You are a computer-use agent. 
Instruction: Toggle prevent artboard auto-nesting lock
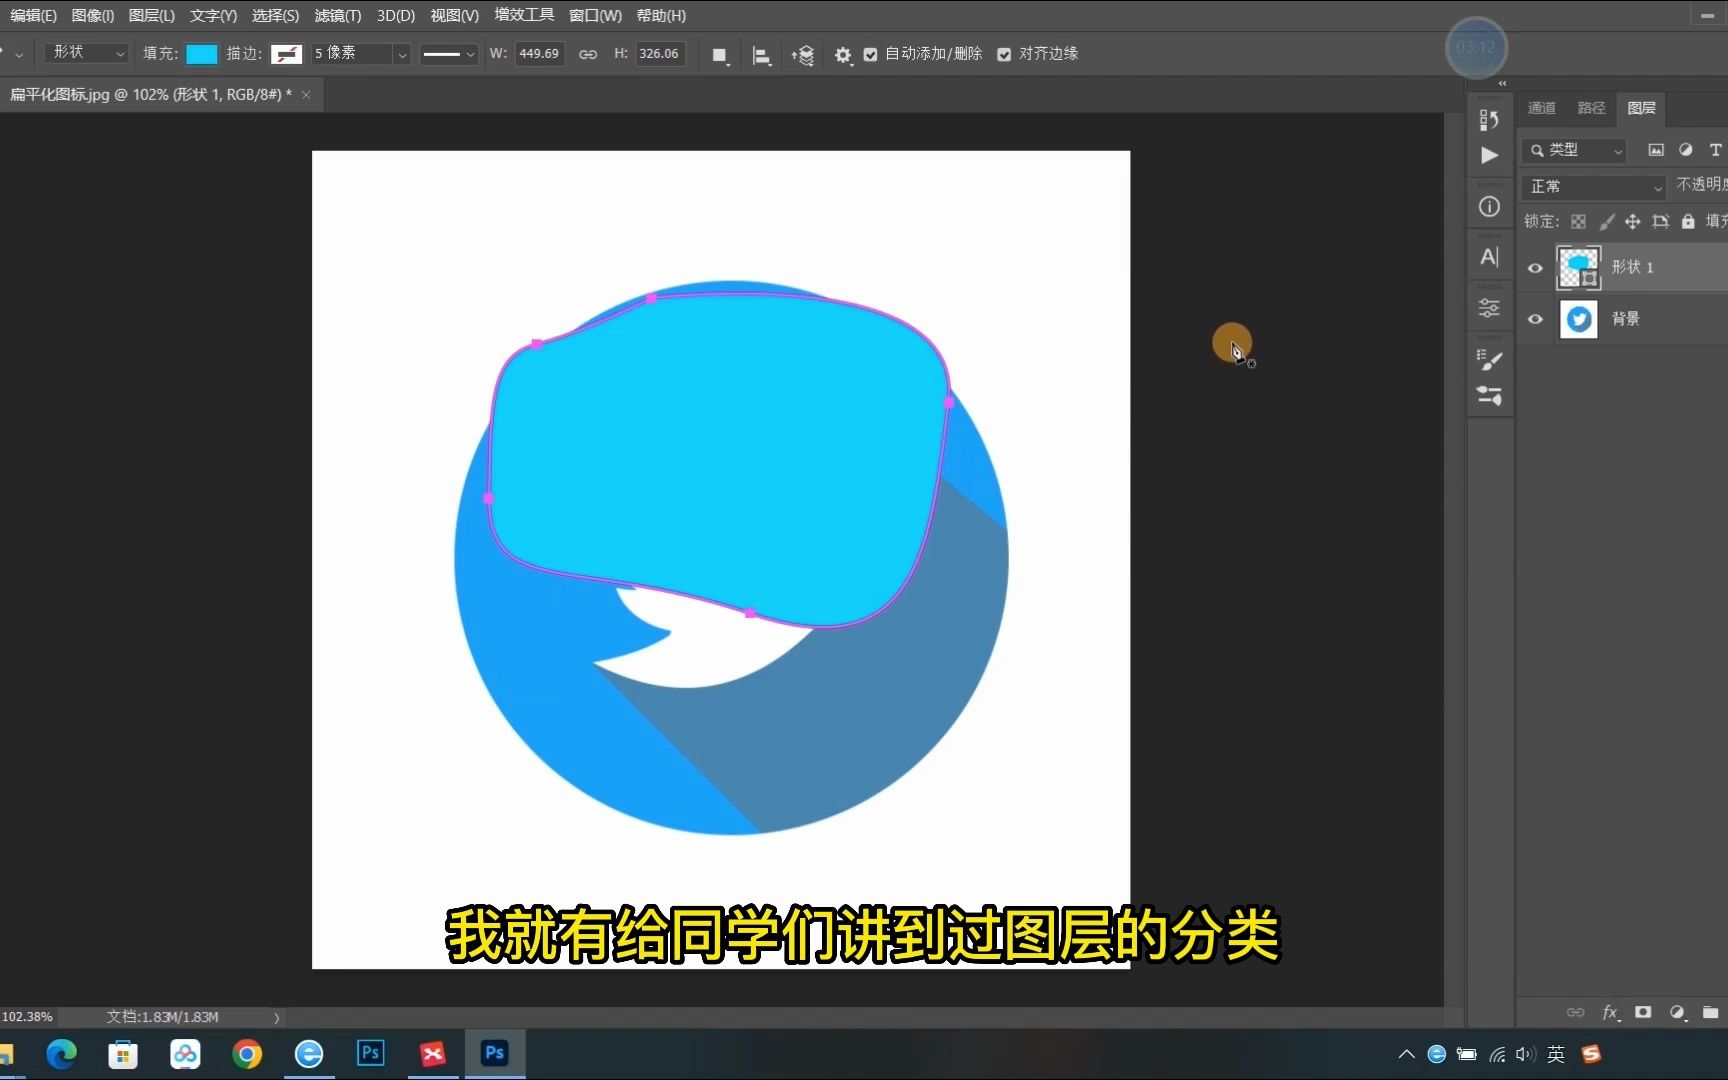point(1661,222)
